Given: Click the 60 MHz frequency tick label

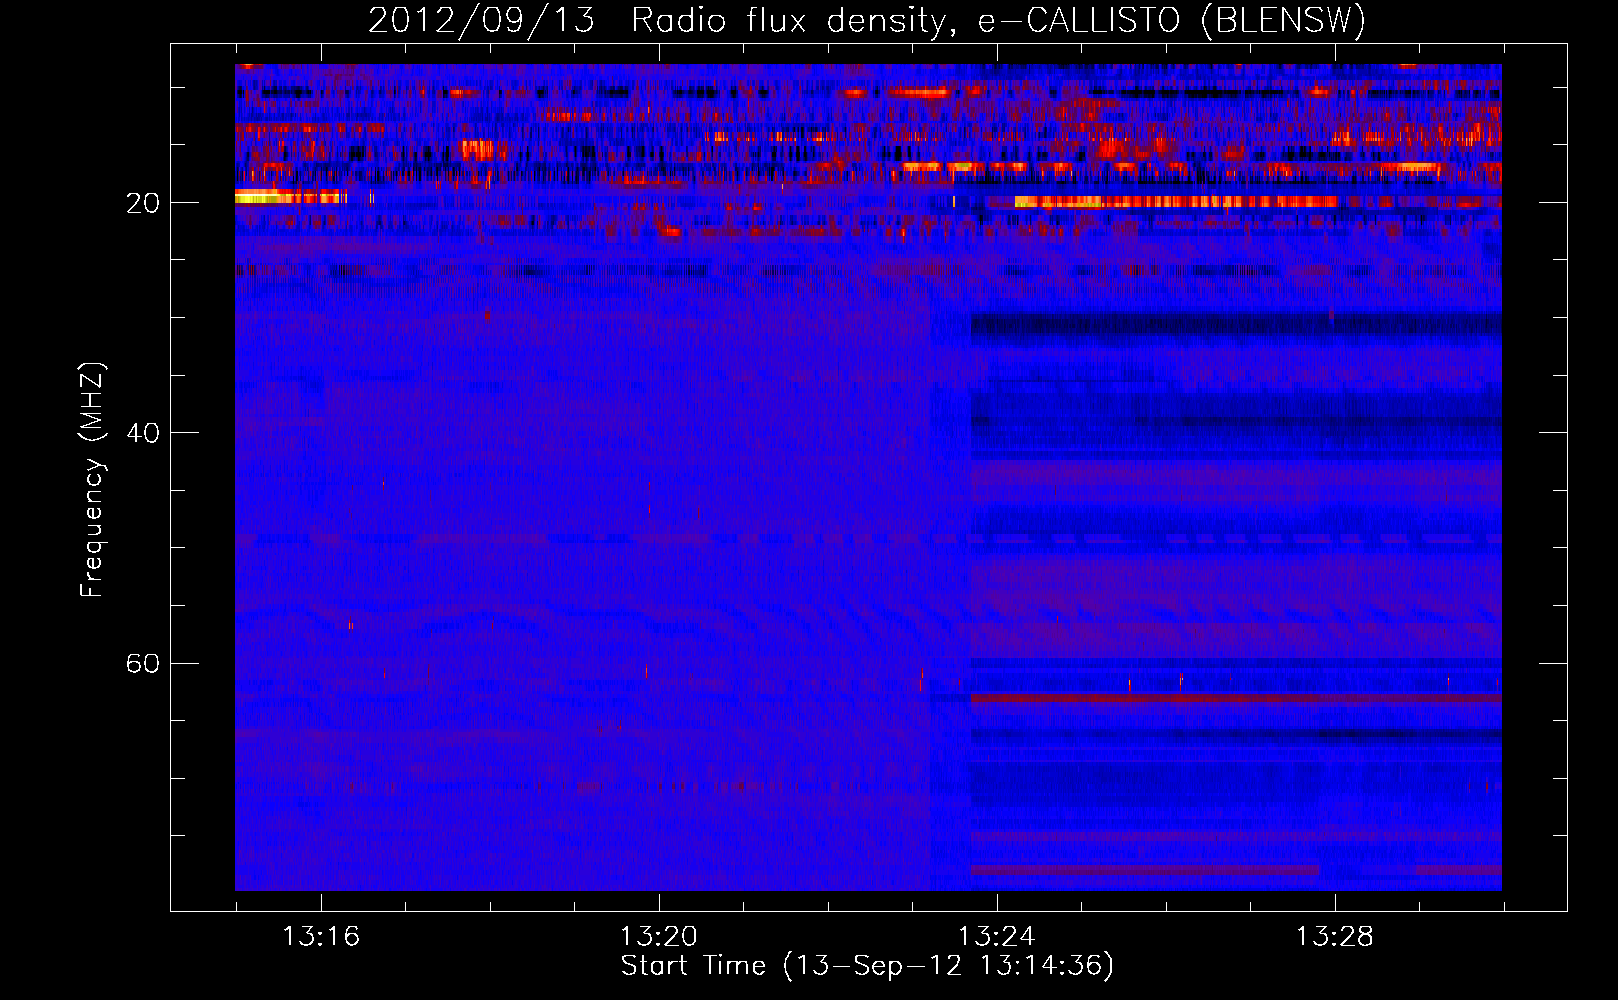Looking at the screenshot, I should point(143,664).
